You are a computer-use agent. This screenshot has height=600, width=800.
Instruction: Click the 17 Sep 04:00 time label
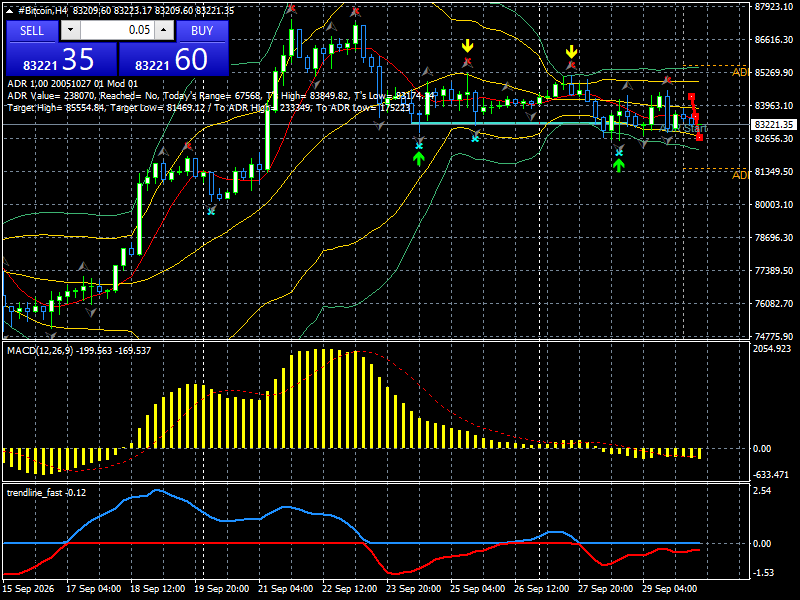93,588
